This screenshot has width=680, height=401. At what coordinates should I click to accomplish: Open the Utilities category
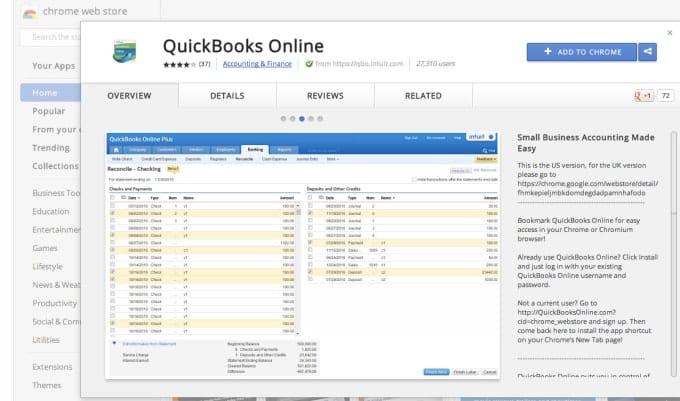[x=46, y=340]
